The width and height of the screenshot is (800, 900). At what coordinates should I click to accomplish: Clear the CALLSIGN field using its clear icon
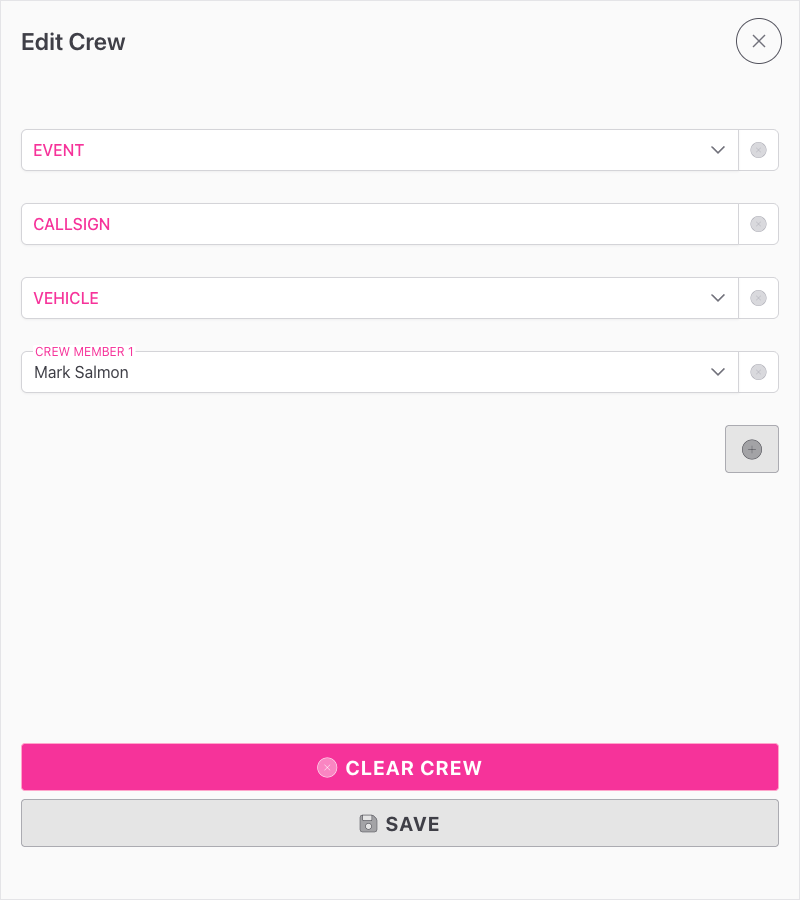[x=758, y=224]
